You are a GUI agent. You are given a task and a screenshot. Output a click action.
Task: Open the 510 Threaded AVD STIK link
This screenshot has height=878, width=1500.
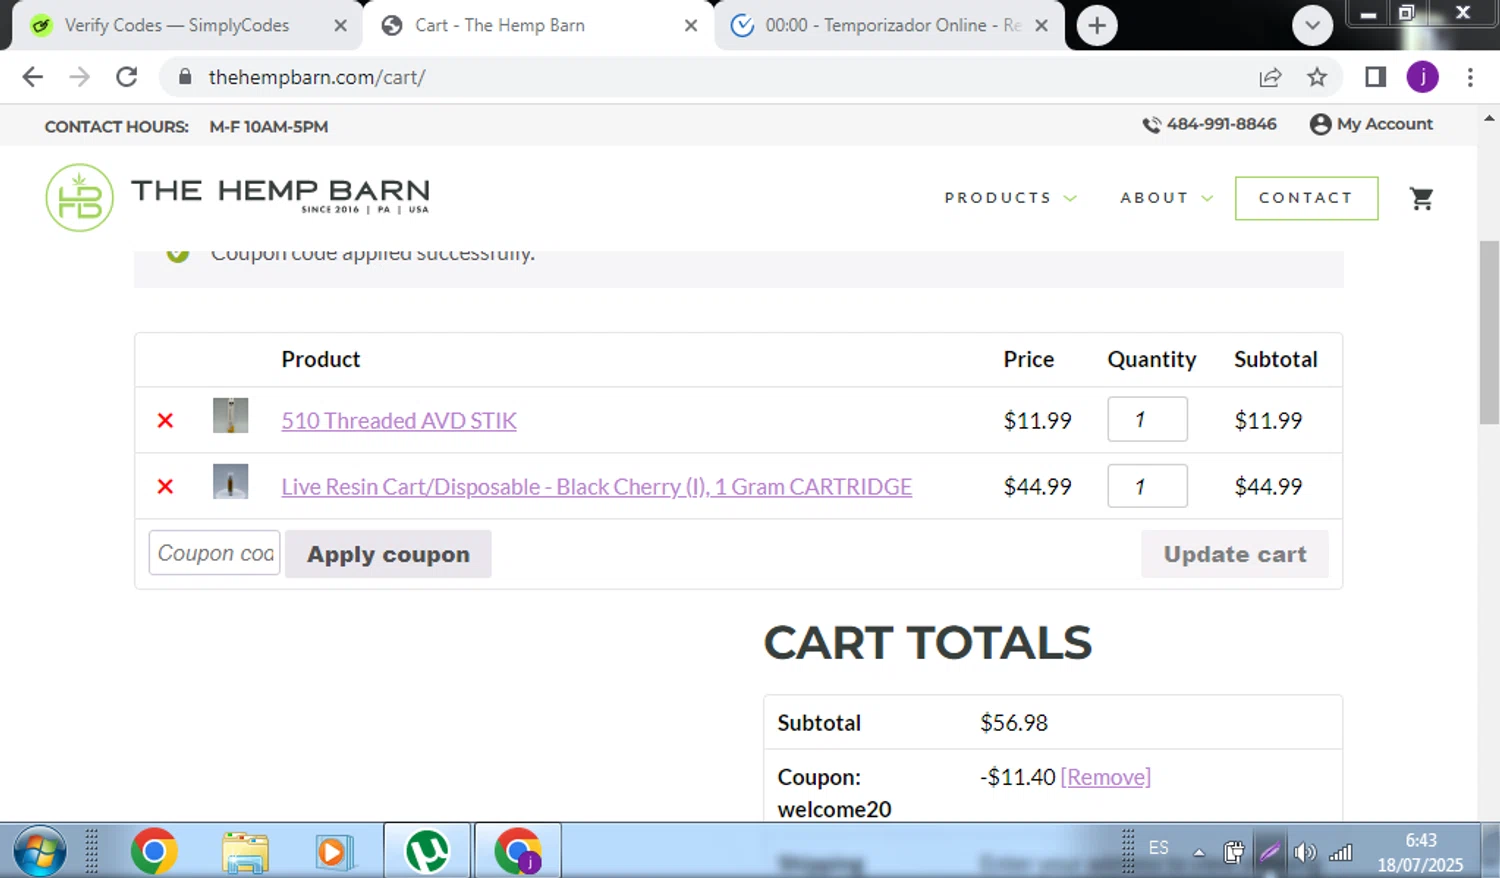tap(399, 420)
